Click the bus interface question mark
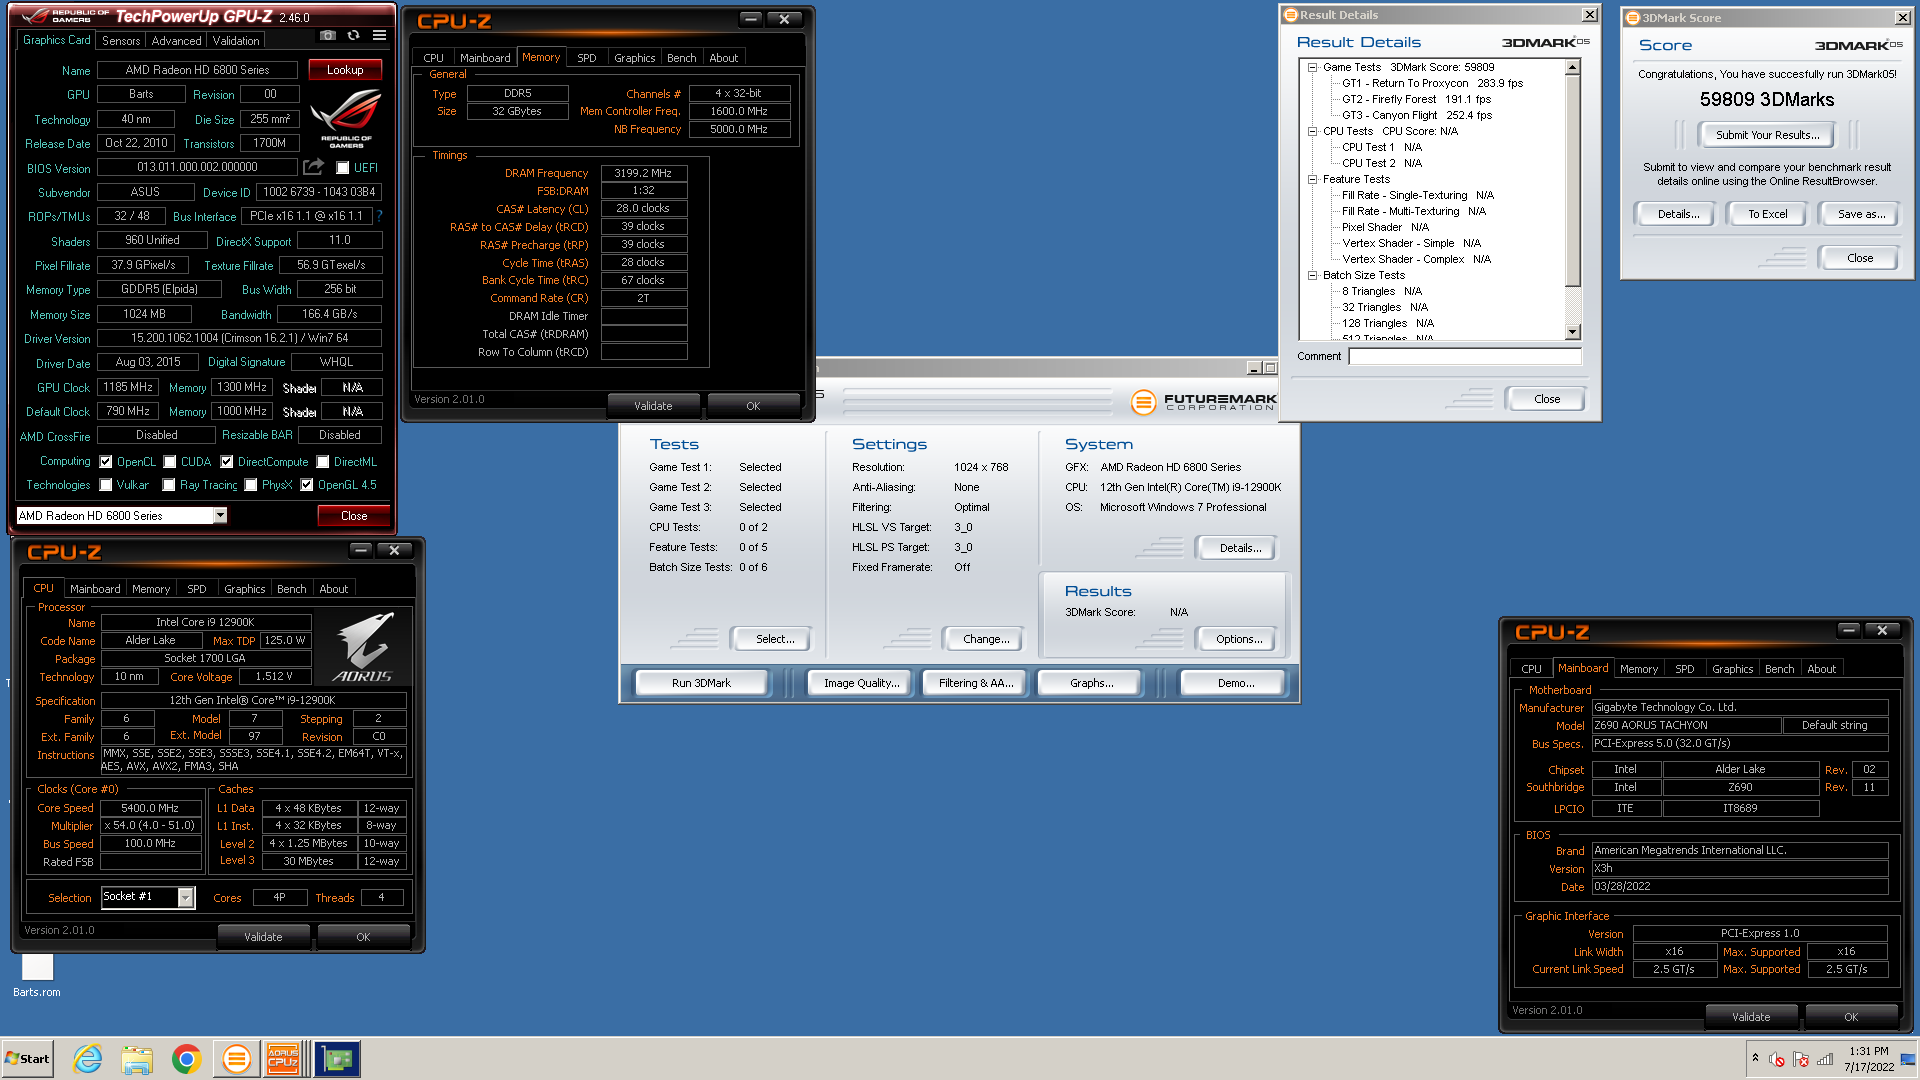Viewport: 1920px width, 1080px height. [x=380, y=216]
